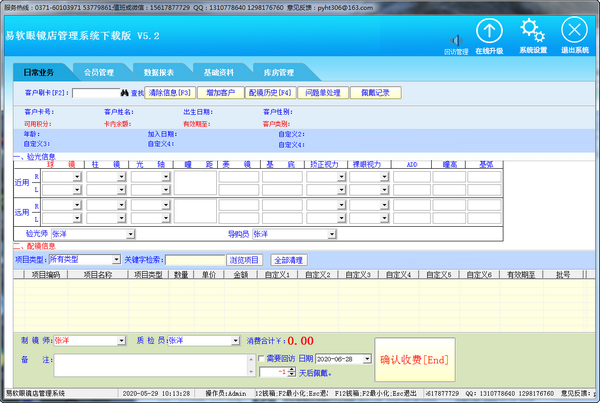This screenshot has width=600, height=403.
Task: Toggle the 需要回访 checkbox
Action: (x=262, y=358)
